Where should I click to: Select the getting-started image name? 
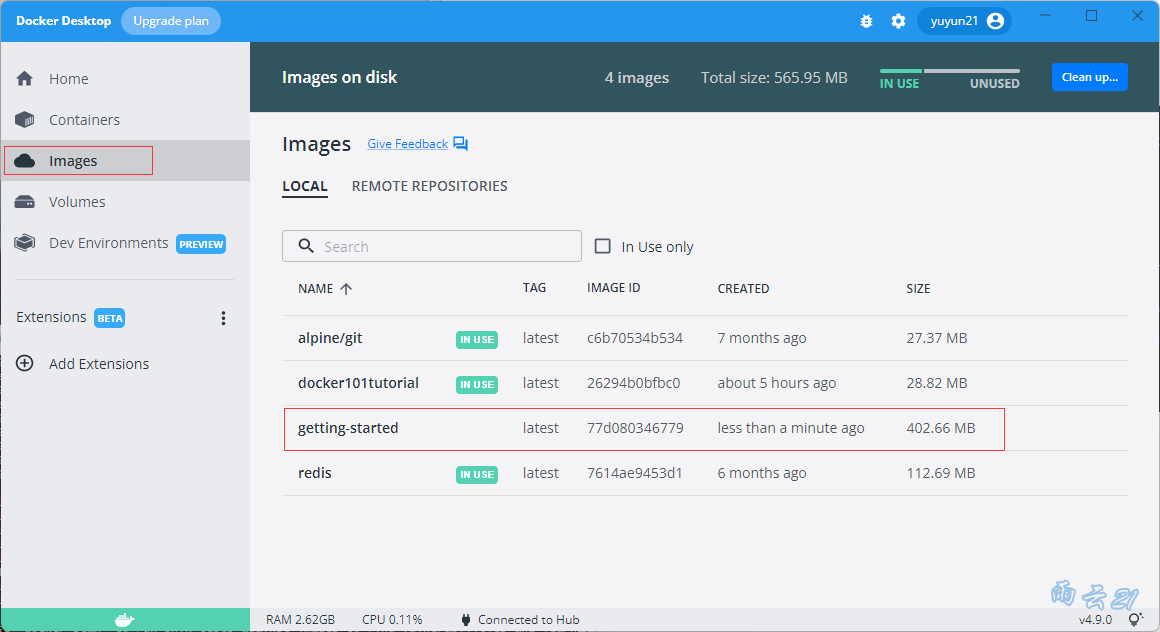pos(348,428)
